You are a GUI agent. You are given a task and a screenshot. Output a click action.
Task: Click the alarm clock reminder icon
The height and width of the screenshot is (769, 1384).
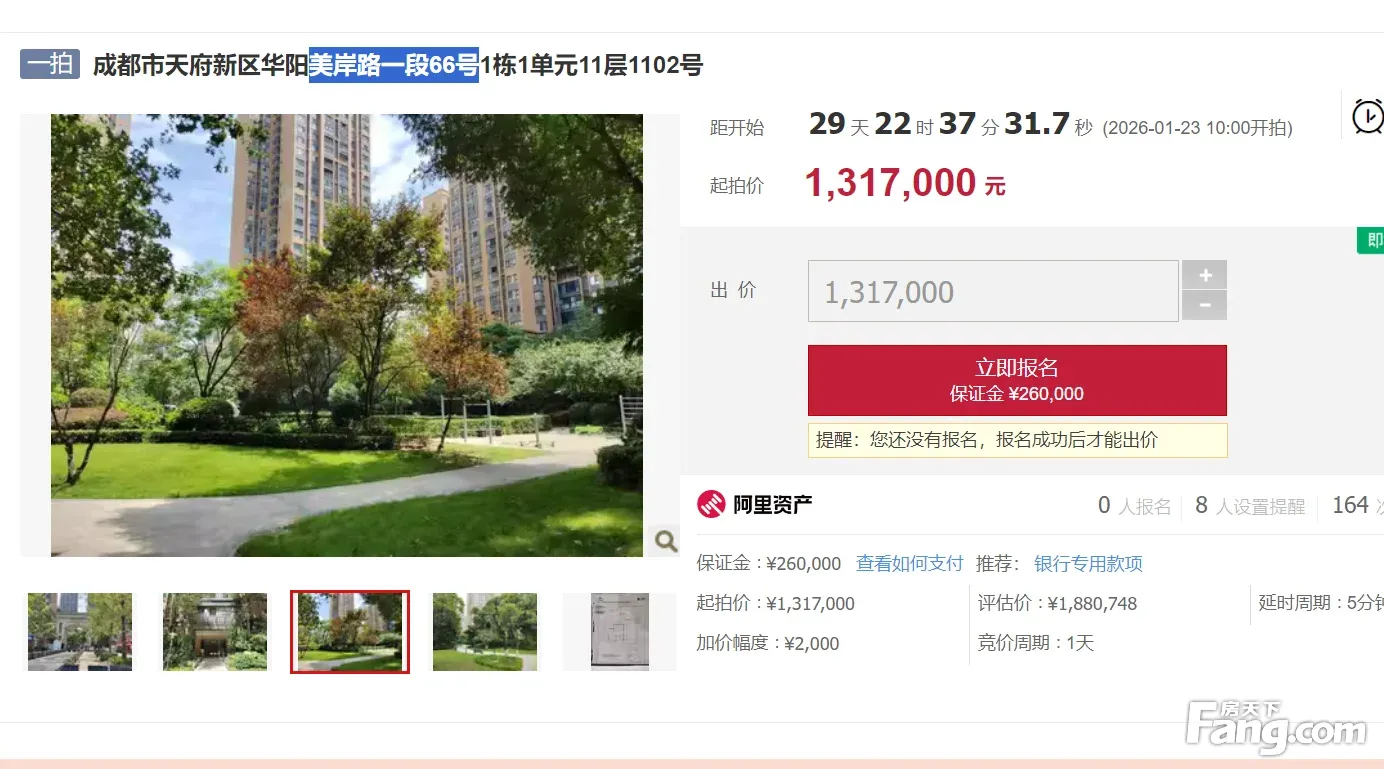pos(1367,116)
